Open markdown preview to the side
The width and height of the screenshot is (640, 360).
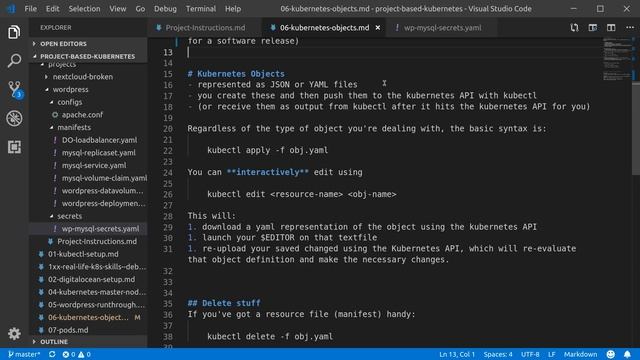pos(593,27)
